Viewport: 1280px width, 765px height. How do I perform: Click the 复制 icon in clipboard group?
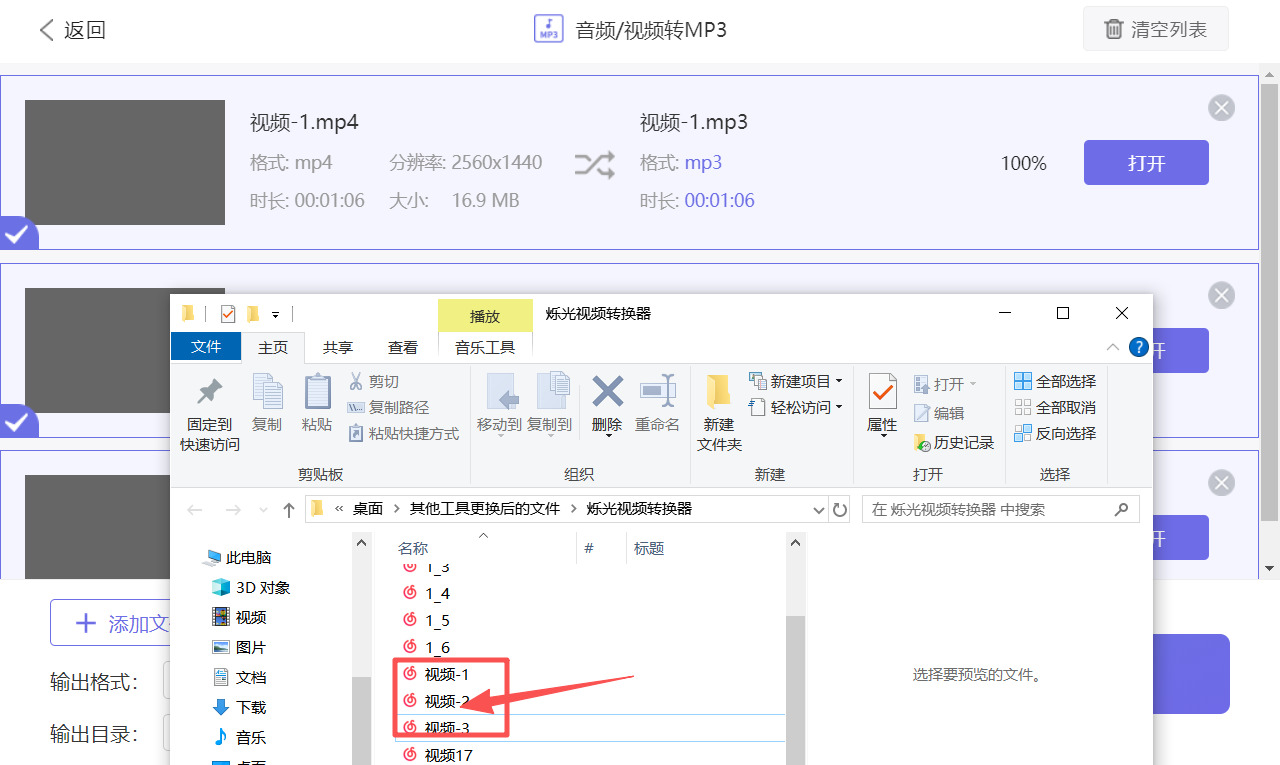click(x=267, y=393)
